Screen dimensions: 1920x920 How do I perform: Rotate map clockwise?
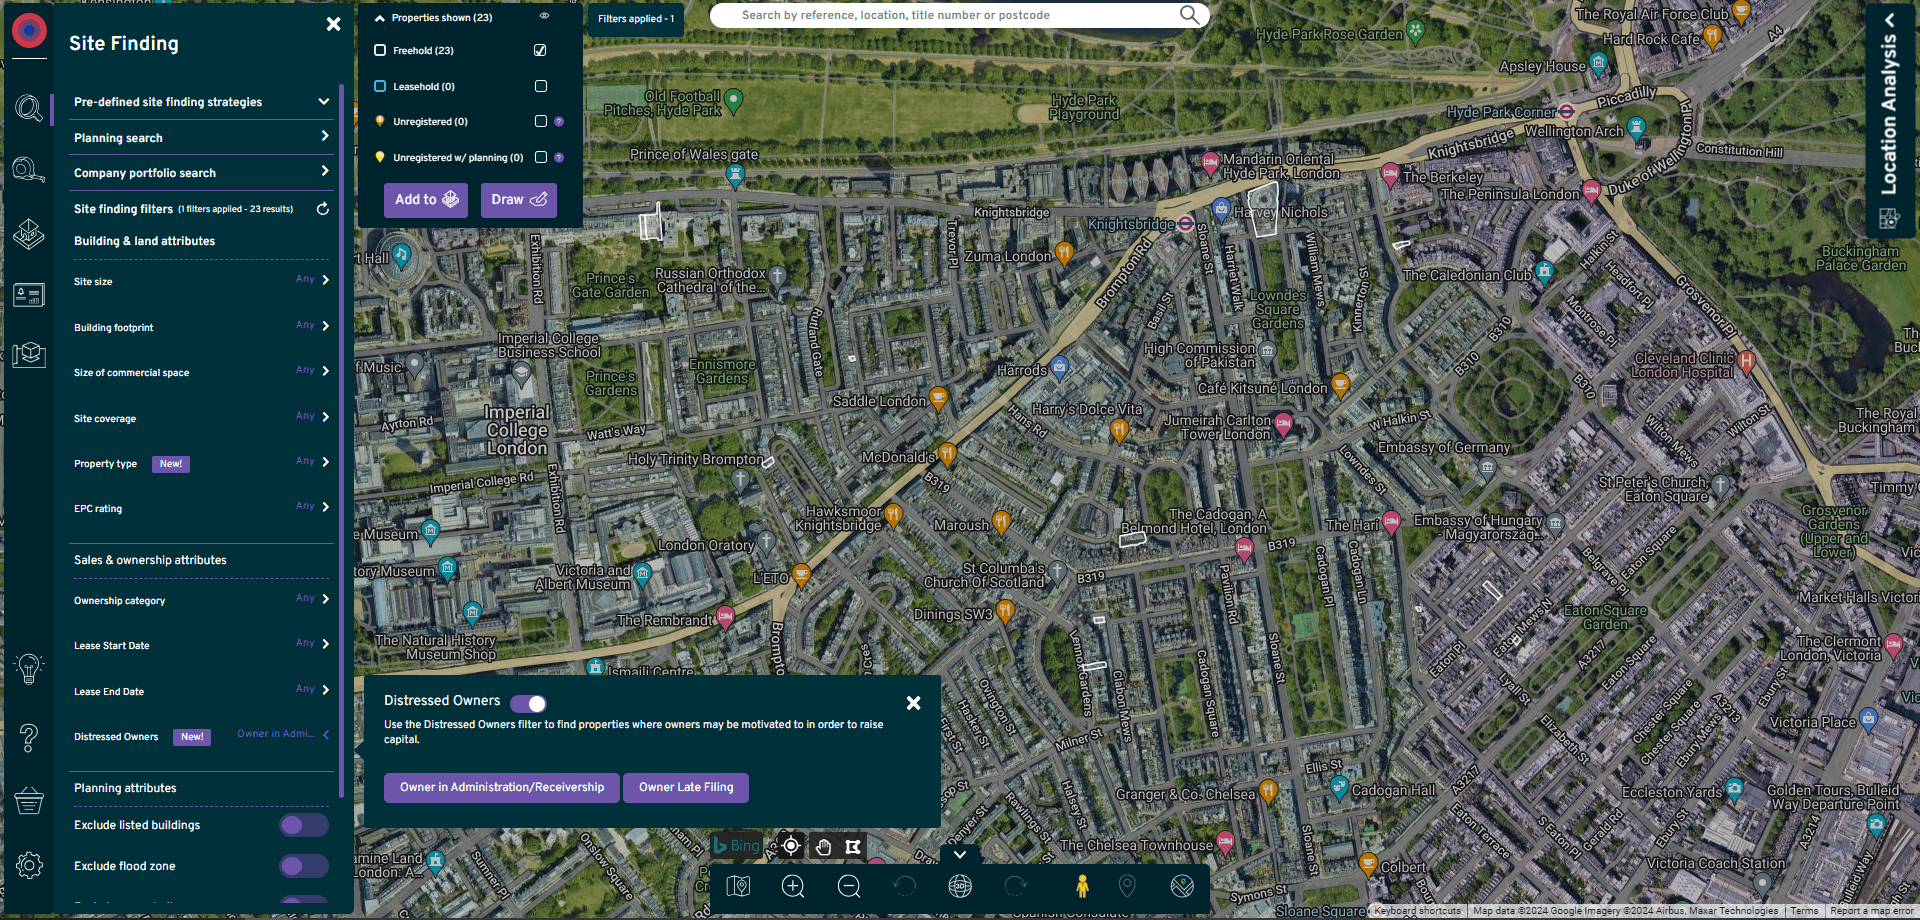pos(1015,886)
